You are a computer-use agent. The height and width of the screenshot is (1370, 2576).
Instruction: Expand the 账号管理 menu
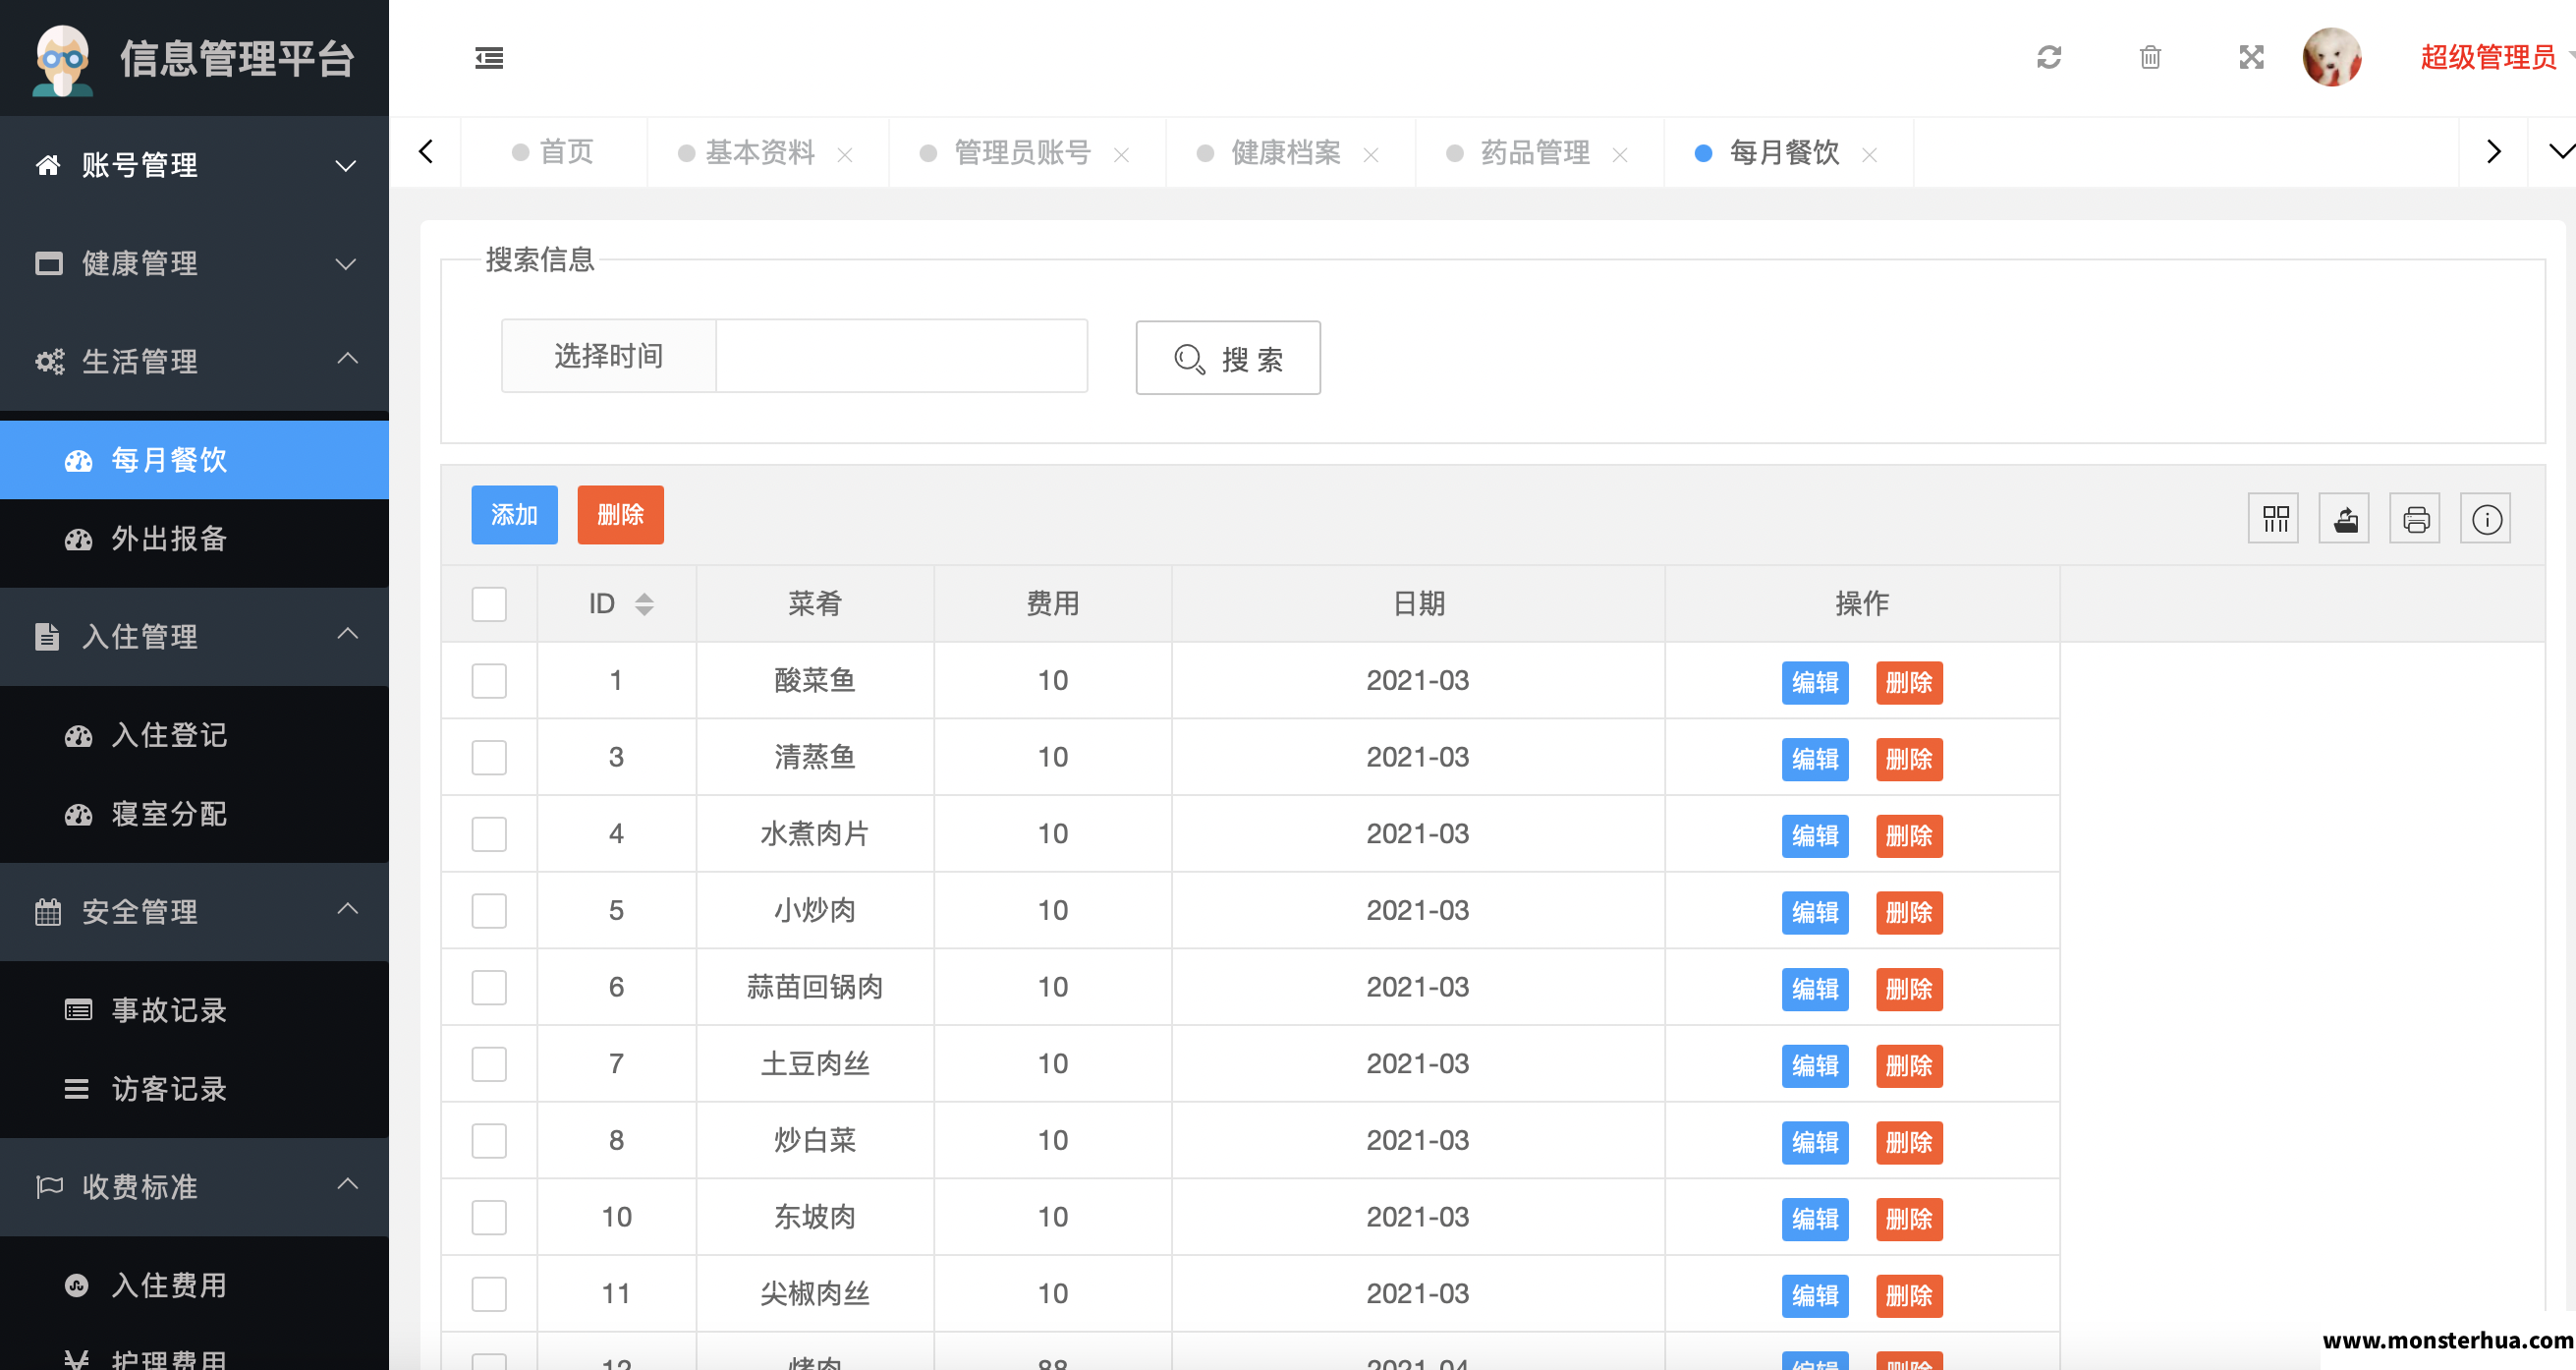[194, 165]
